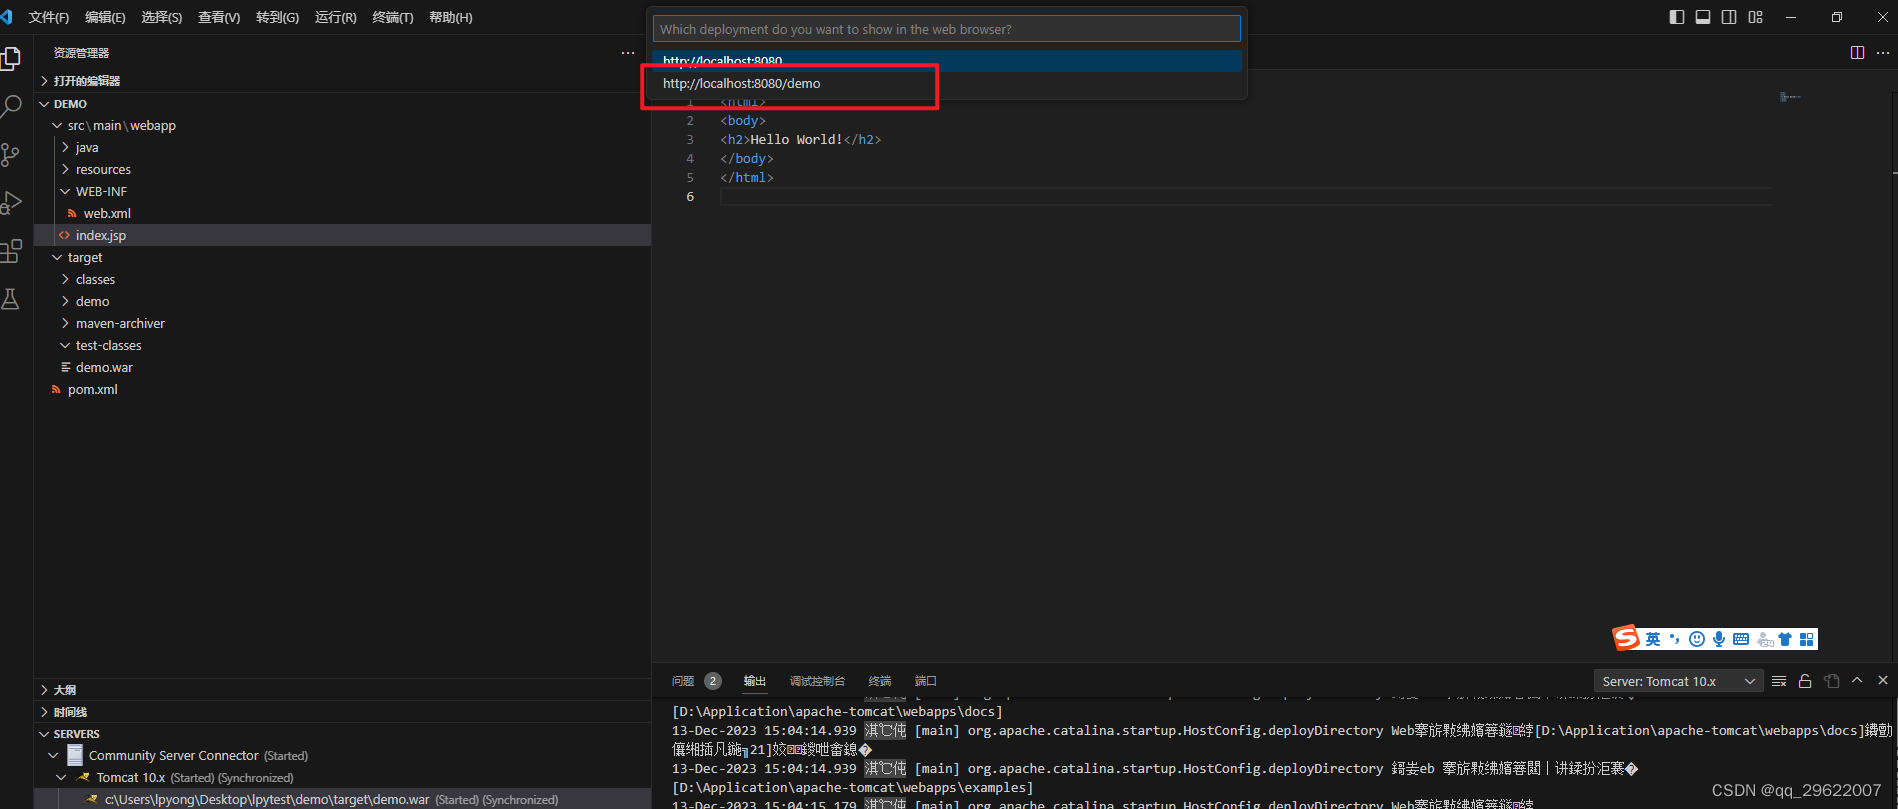Click Sogou voice input microphone icon
Viewport: 1898px width, 809px height.
[1719, 639]
